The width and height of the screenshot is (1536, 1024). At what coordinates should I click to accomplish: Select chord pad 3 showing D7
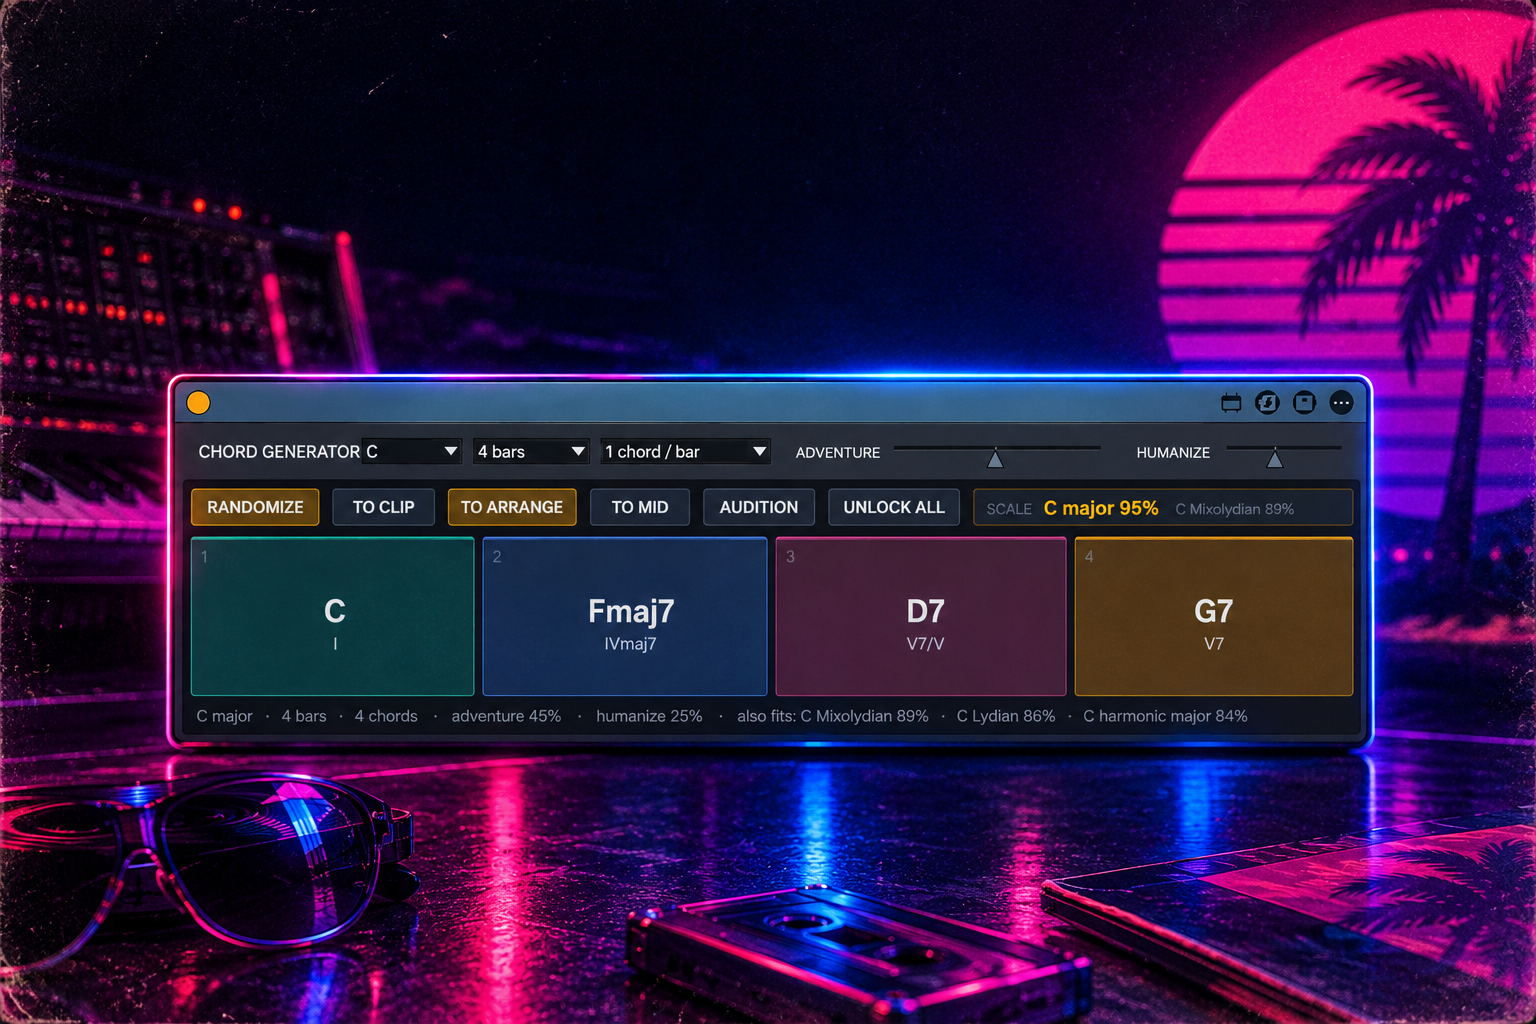[921, 616]
